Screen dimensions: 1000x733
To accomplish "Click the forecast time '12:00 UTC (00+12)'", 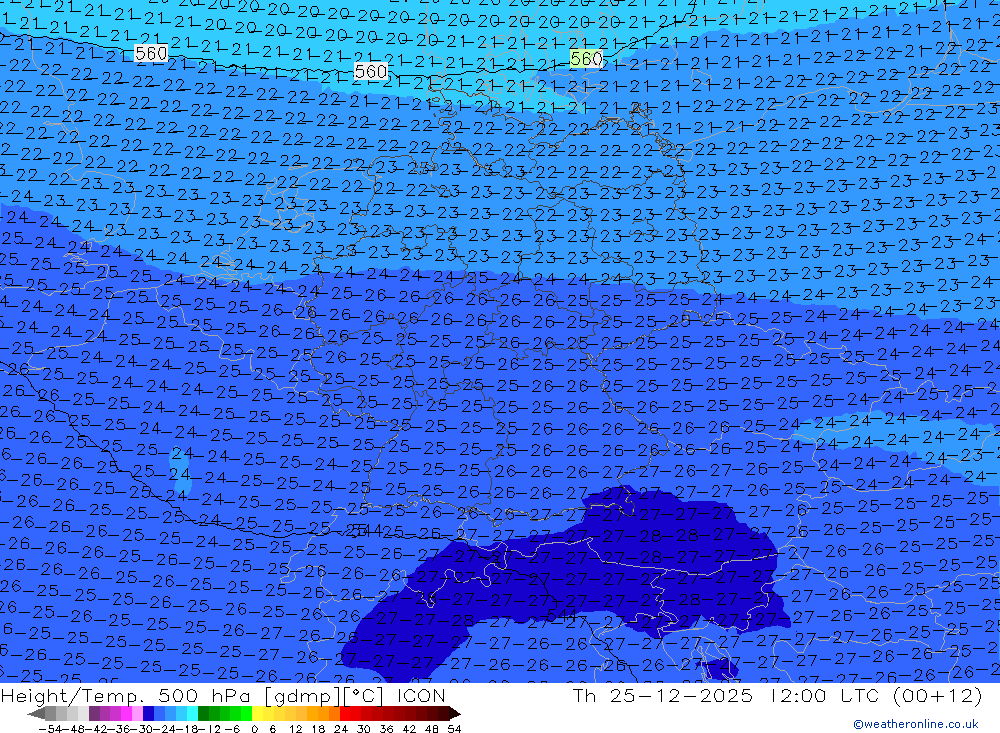I will [x=876, y=695].
